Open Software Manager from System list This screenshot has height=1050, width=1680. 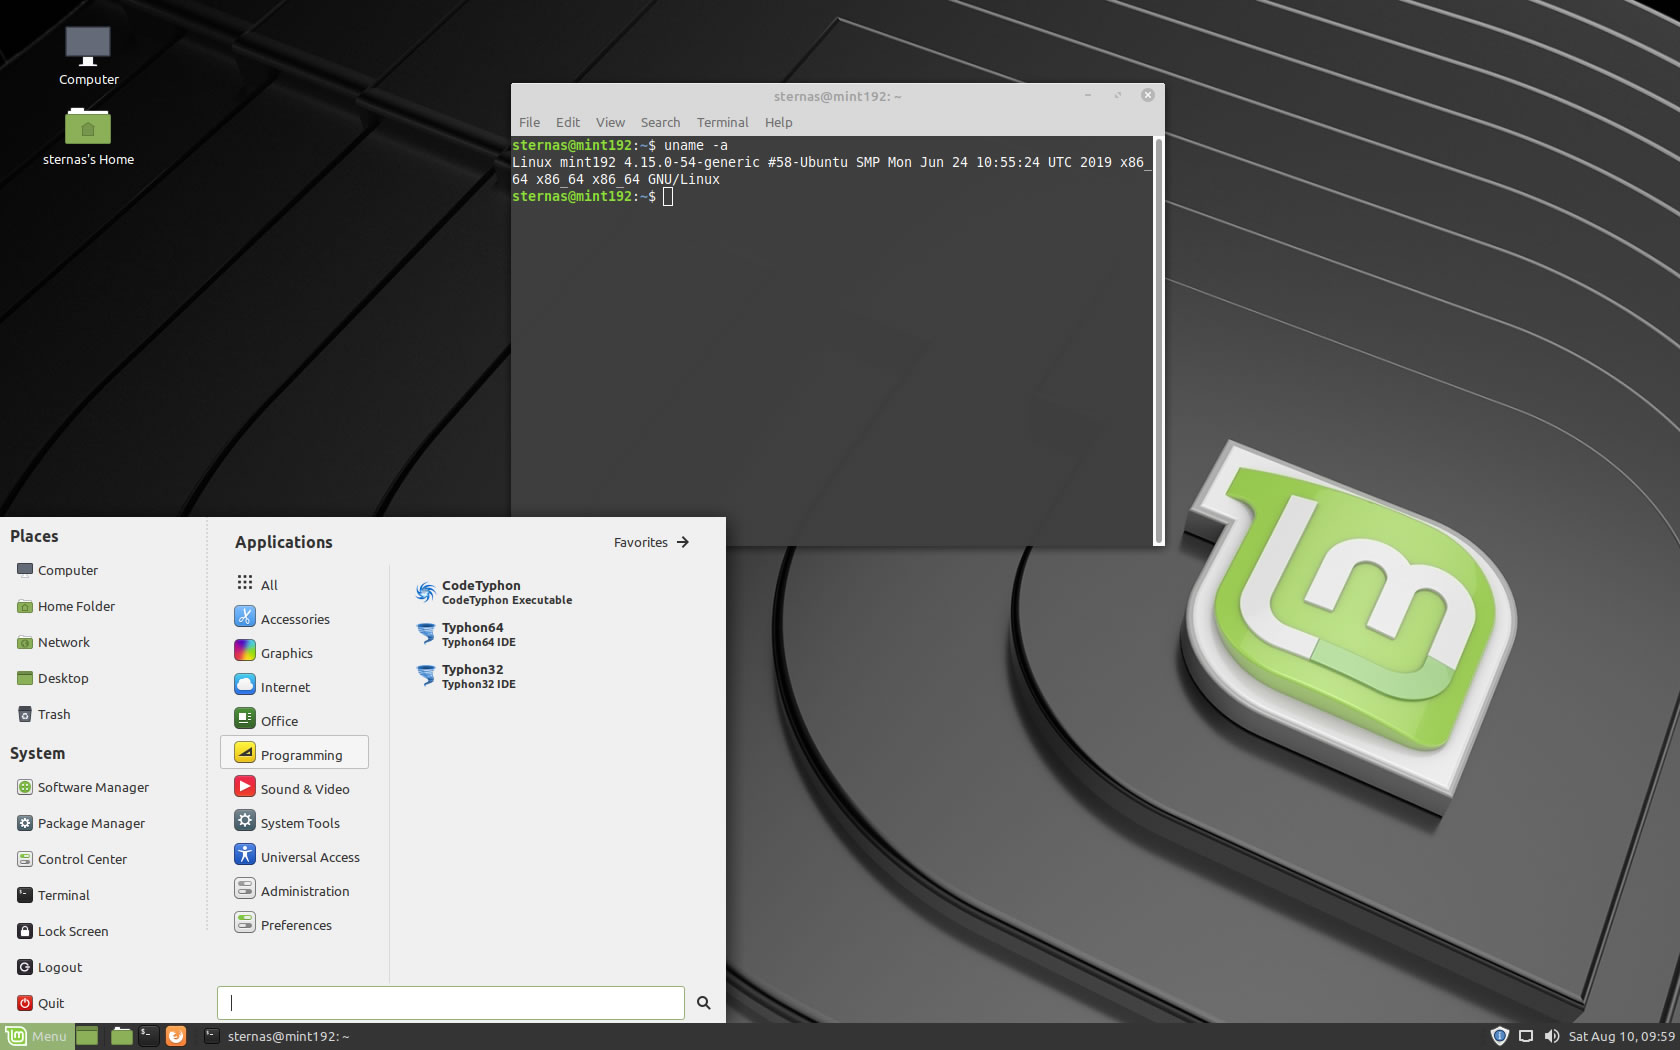point(83,787)
